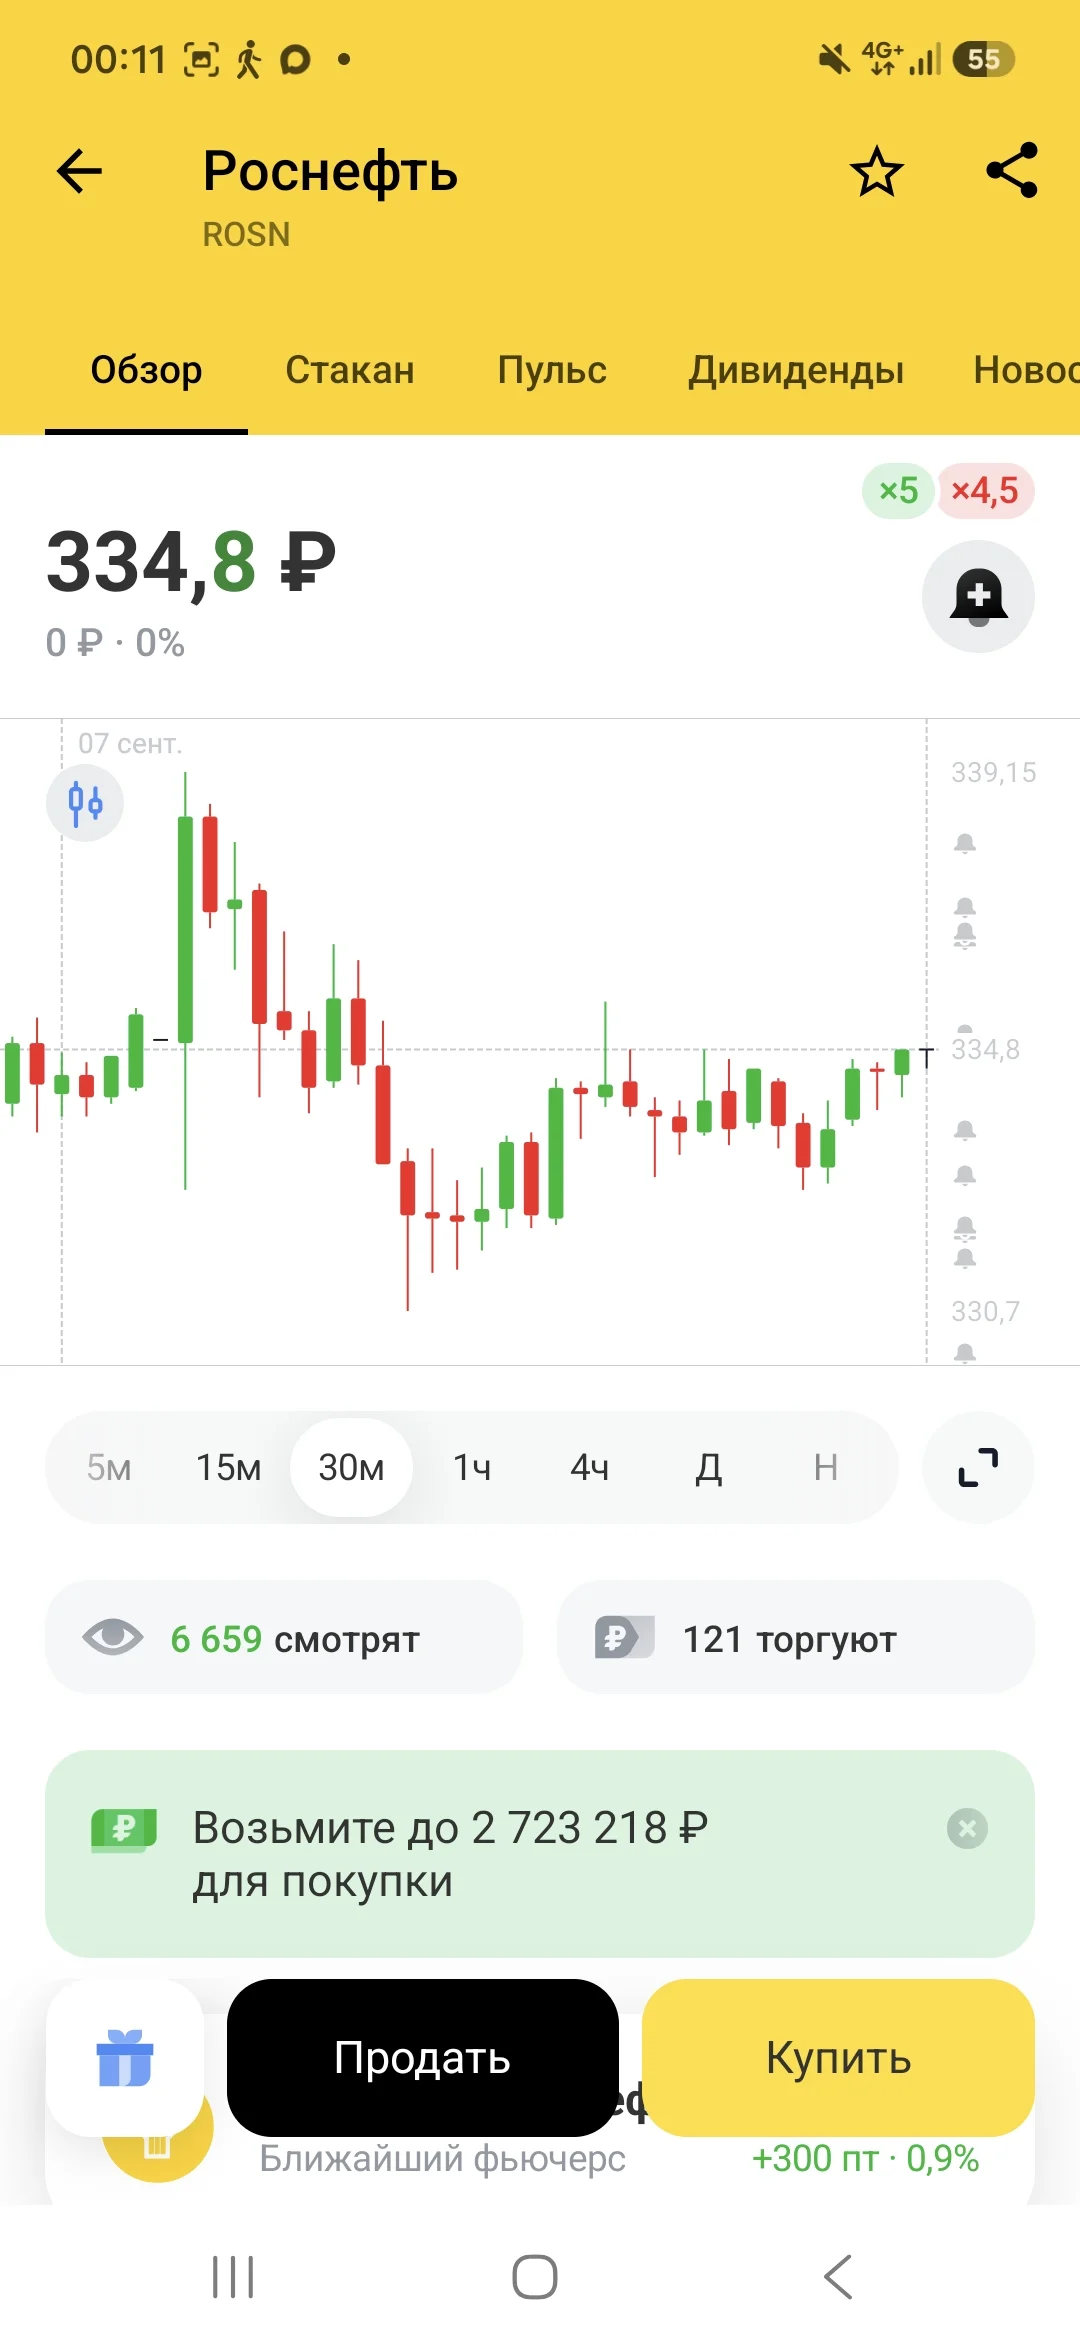Add Роснефть to favorites with star
The image size is (1080, 2340).
pyautogui.click(x=877, y=171)
